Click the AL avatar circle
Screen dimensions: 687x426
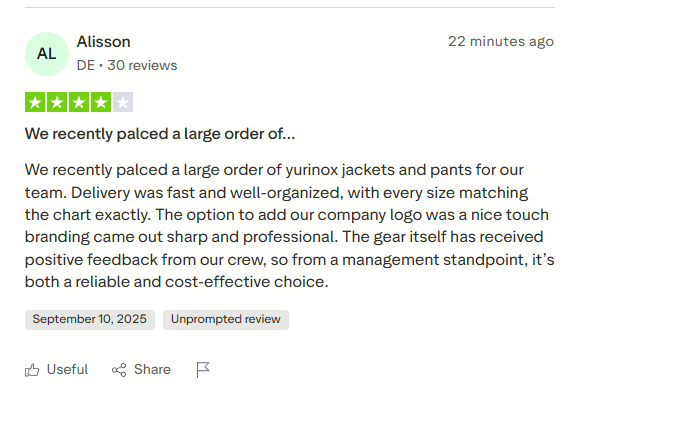[47, 54]
